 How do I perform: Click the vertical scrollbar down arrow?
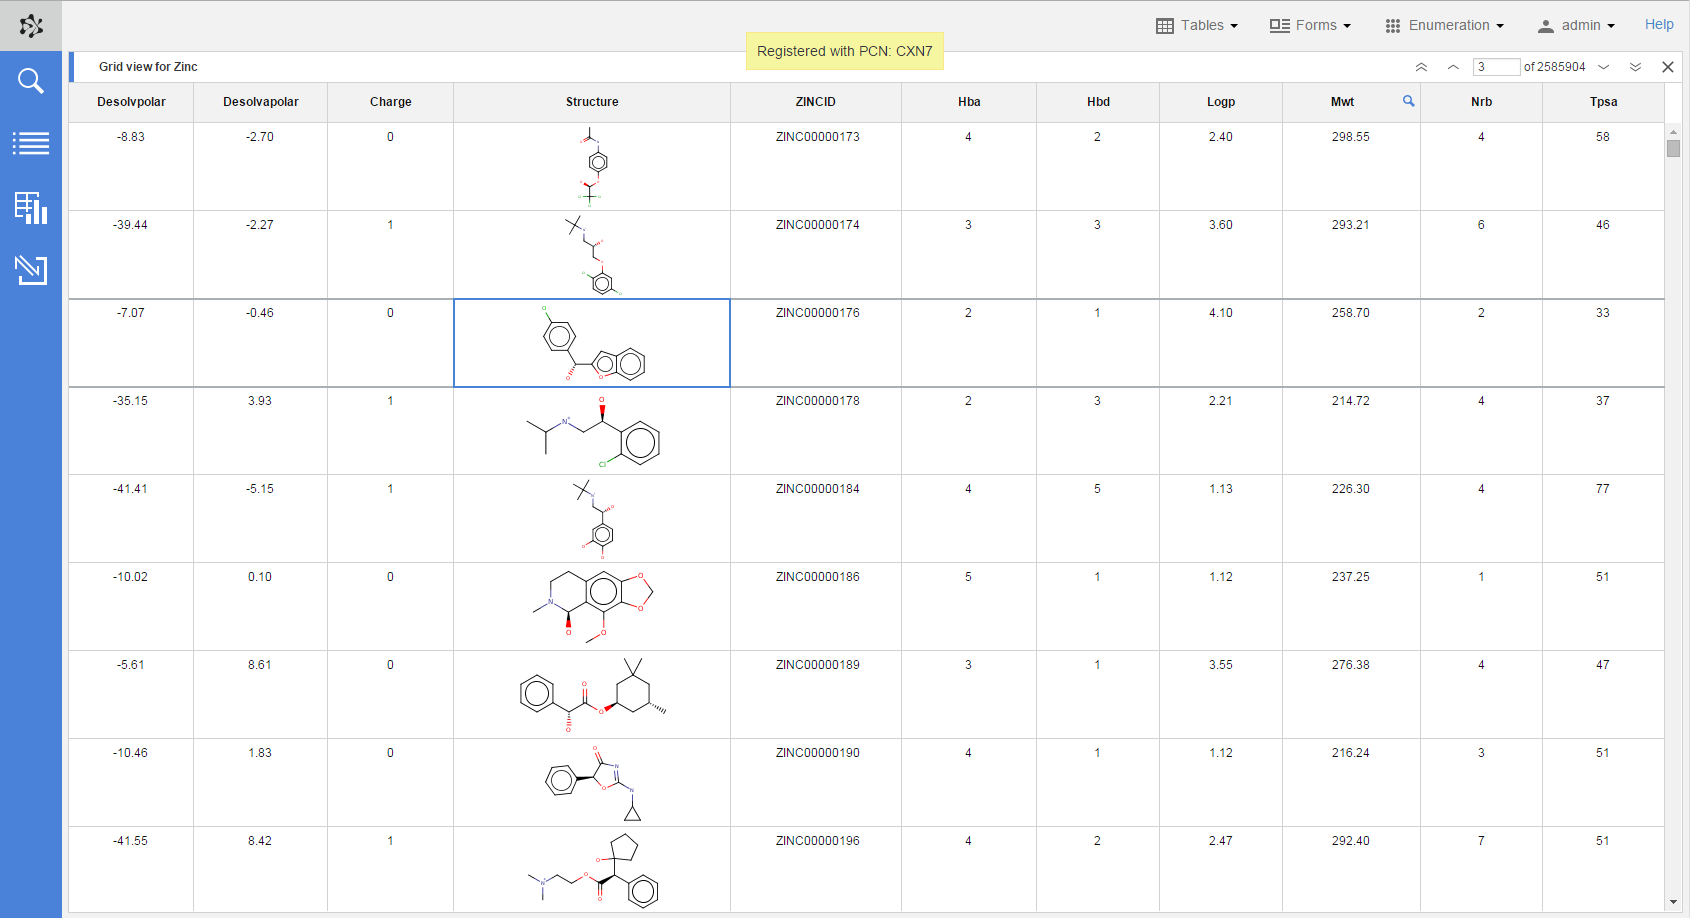pos(1673,902)
